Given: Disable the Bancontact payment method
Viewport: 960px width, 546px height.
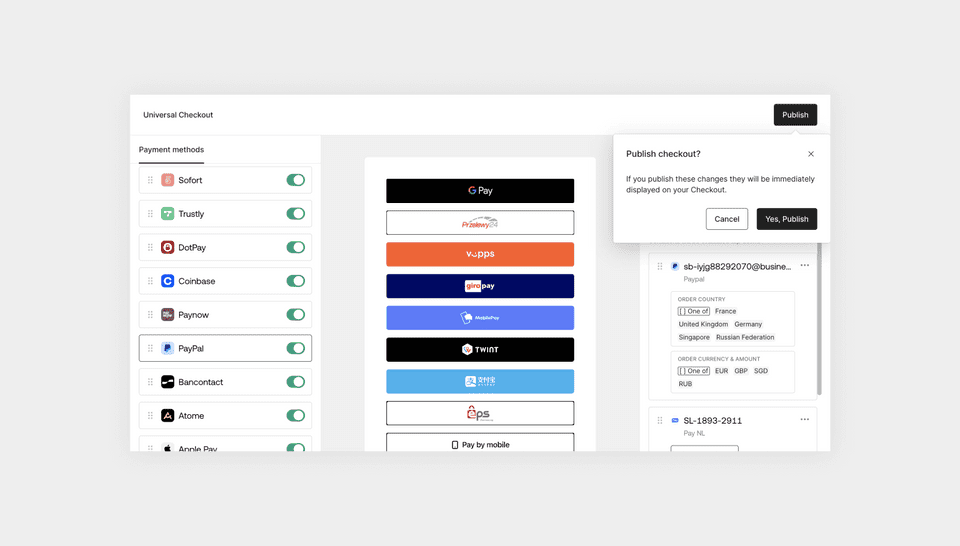Looking at the screenshot, I should pos(296,382).
